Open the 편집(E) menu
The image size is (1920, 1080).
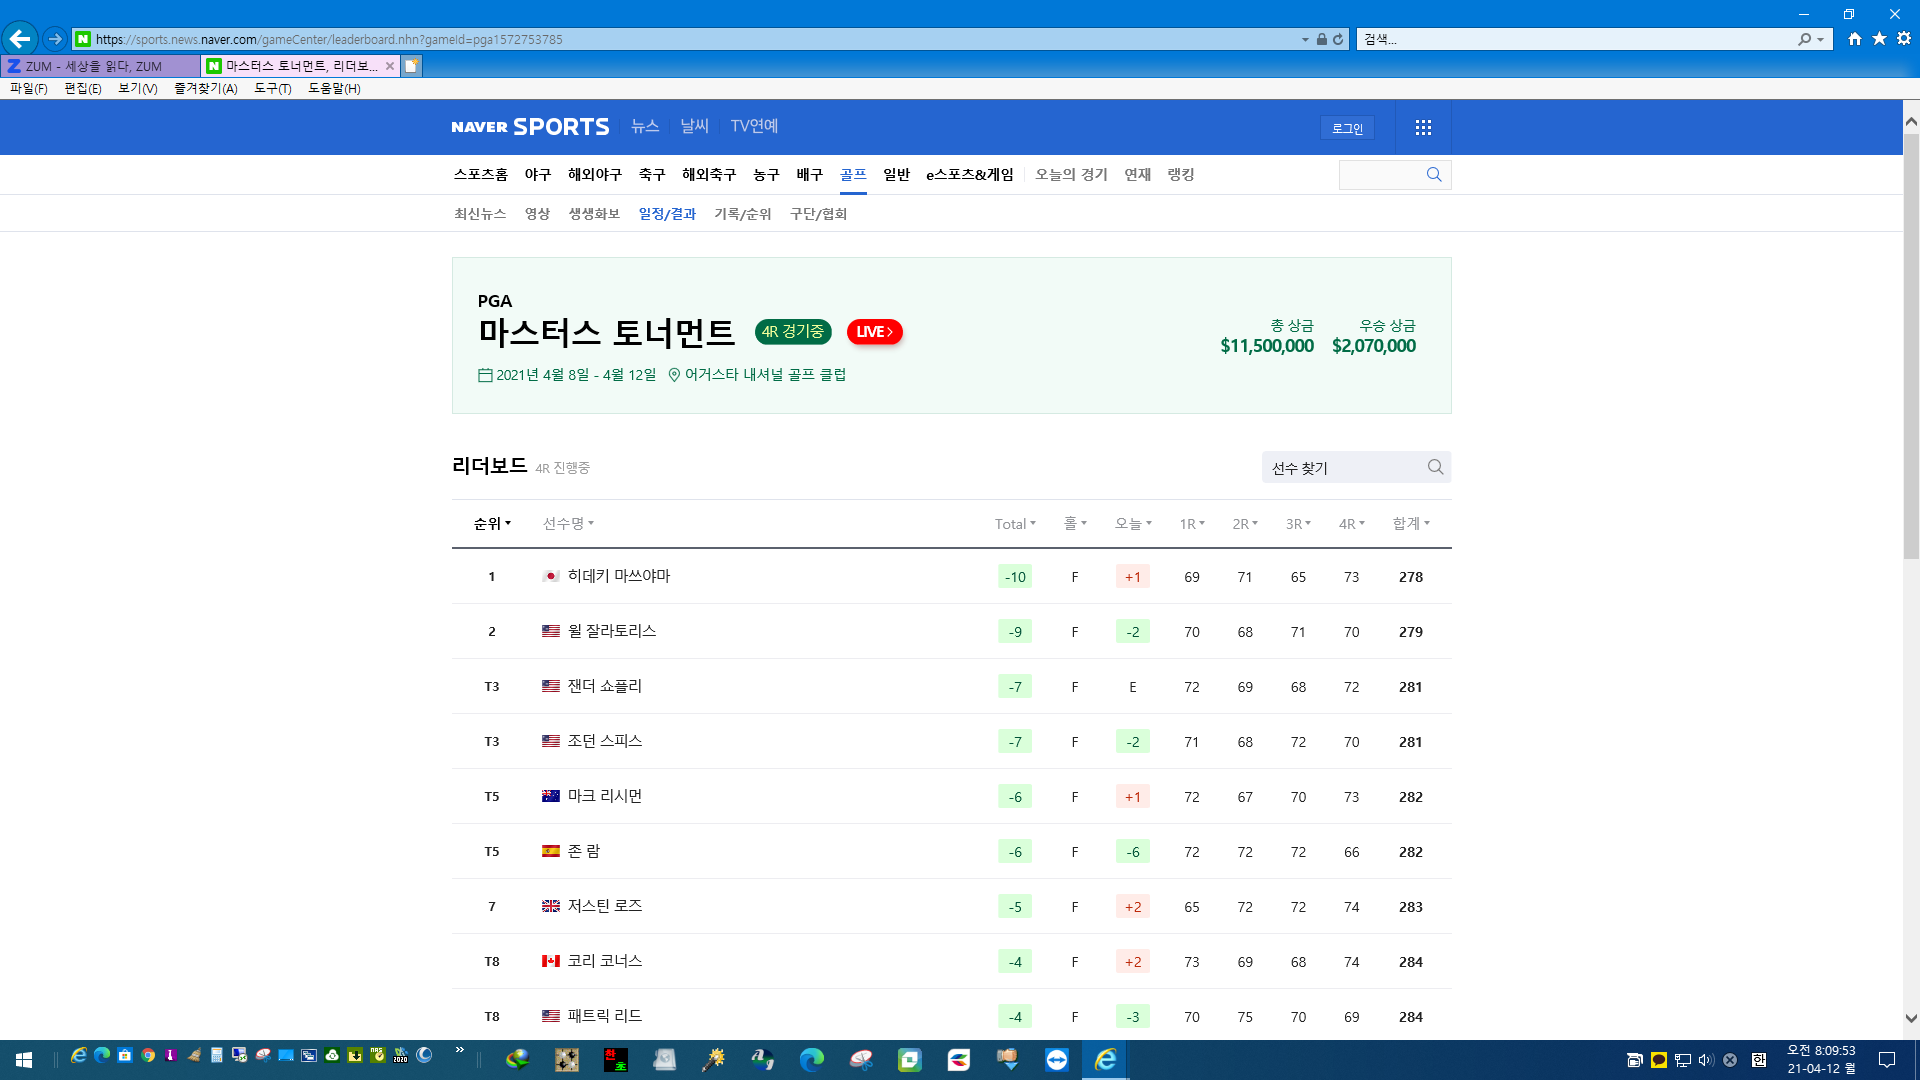tap(83, 88)
